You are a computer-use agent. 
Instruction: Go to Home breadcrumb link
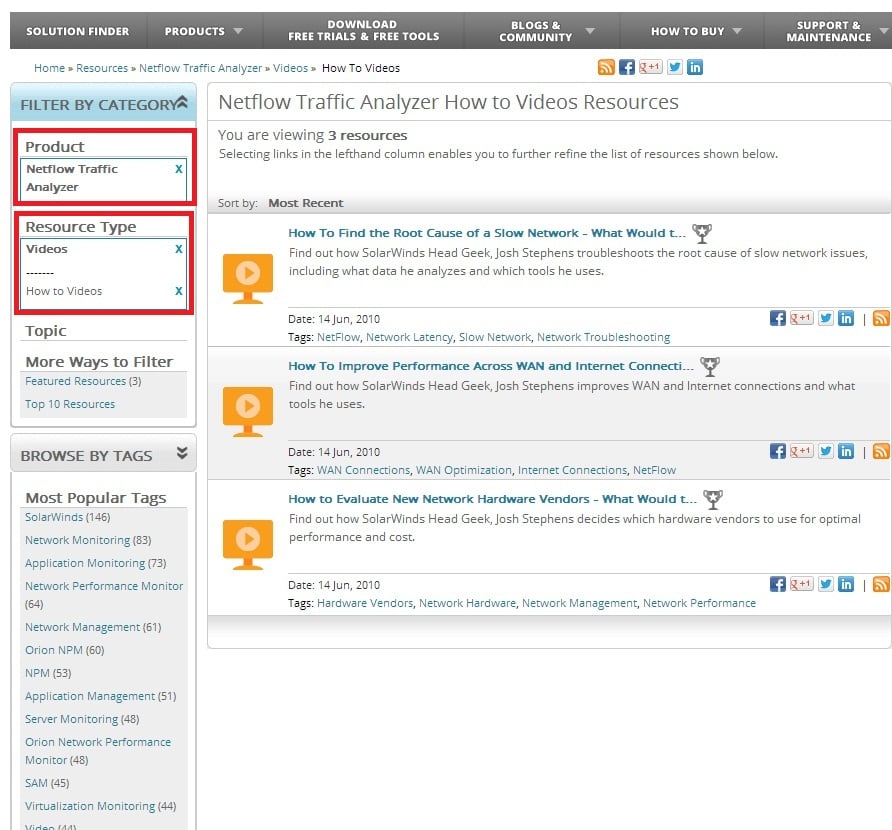pos(49,68)
